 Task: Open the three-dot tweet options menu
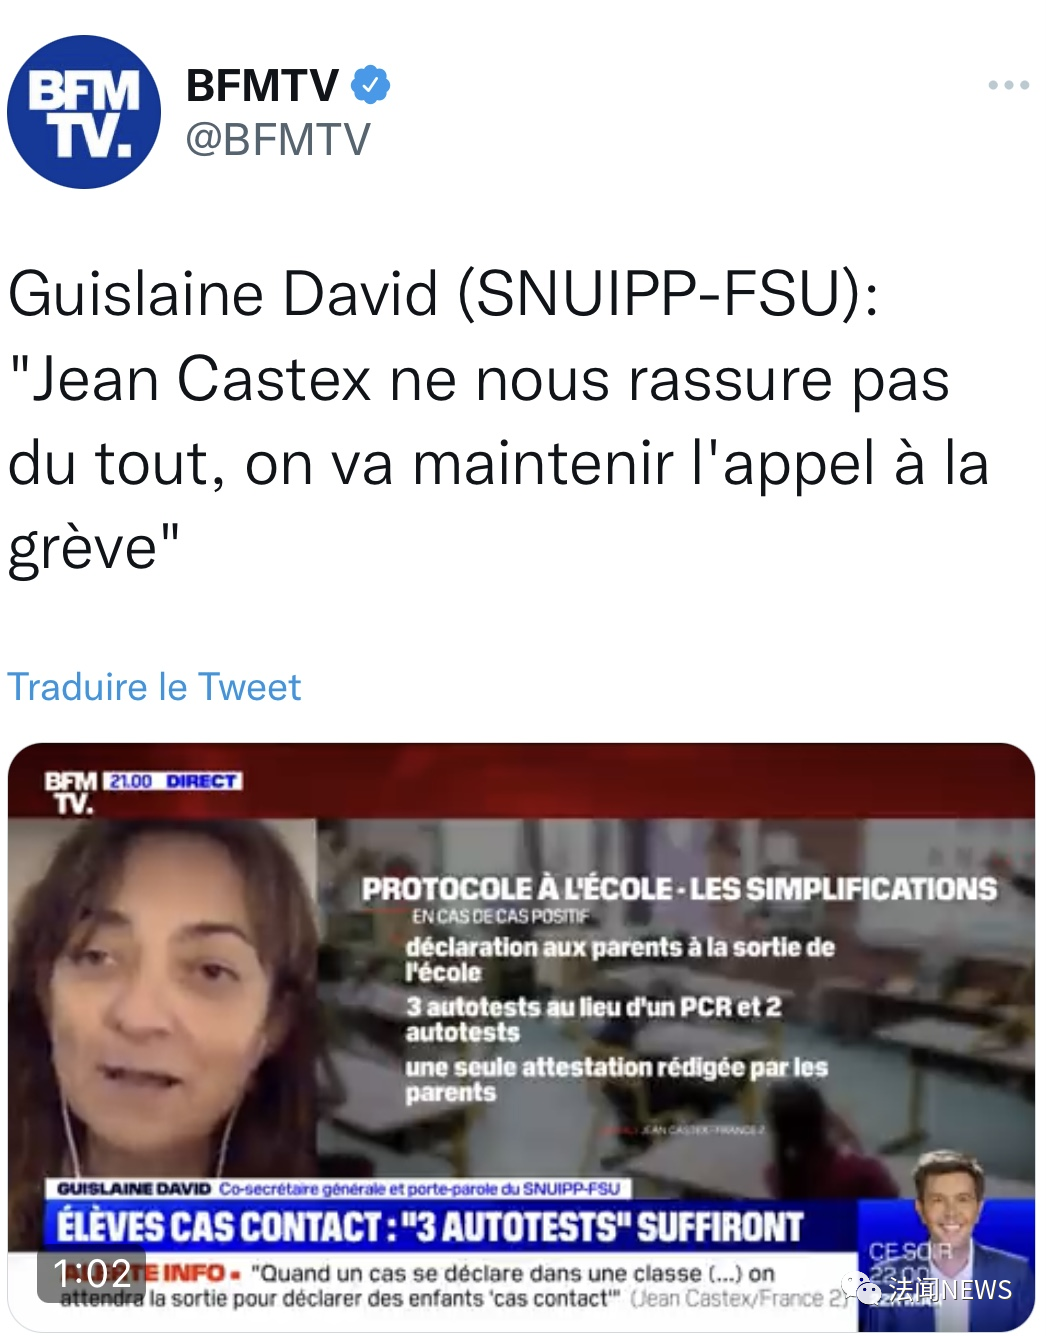[x=1008, y=85]
